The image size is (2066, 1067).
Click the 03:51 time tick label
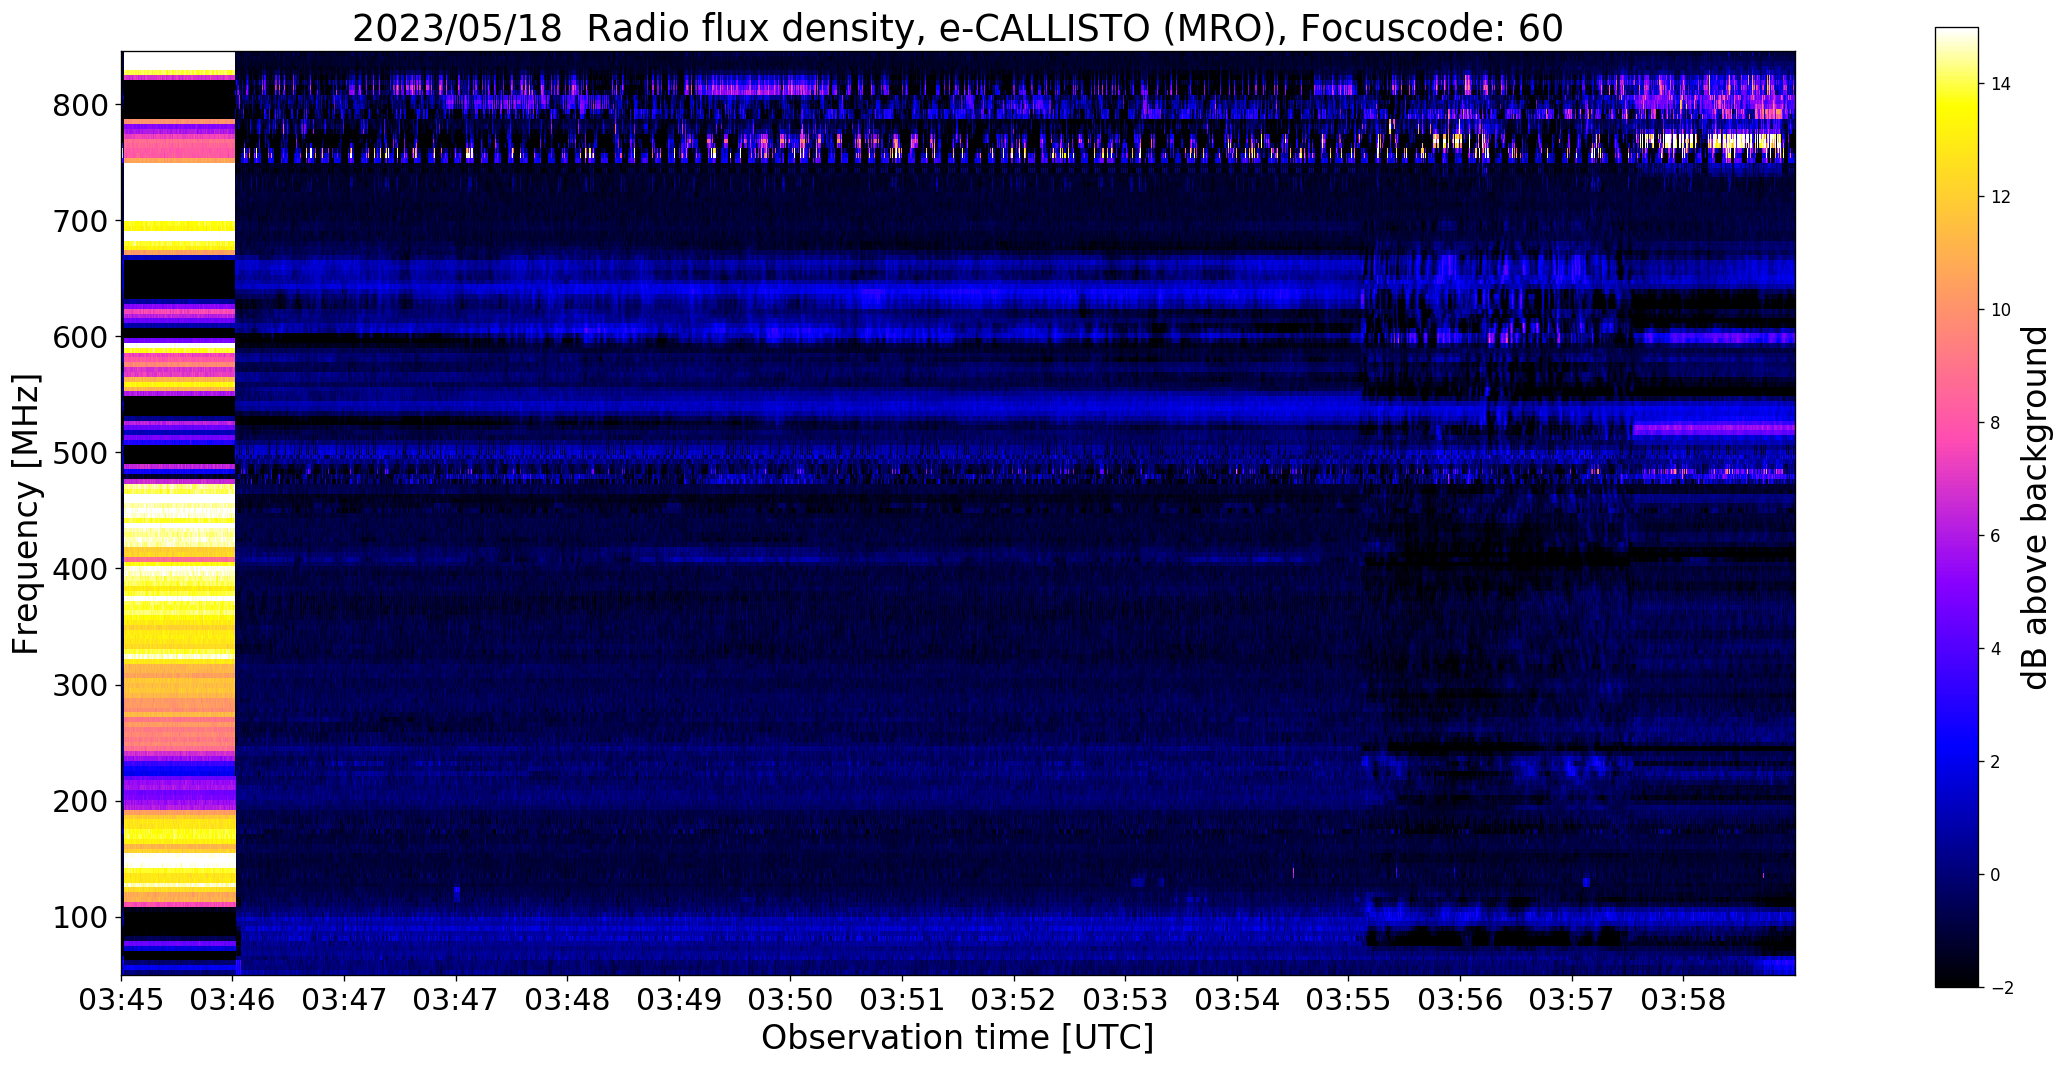click(x=903, y=1000)
